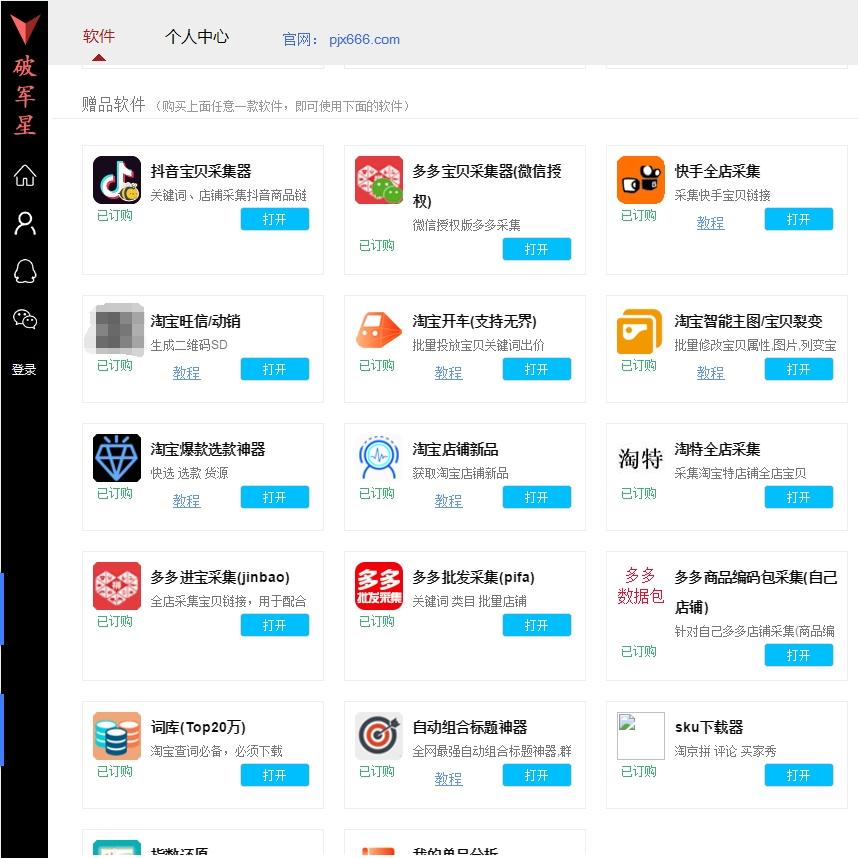Open the user profile icon in the sidebar

pos(24,223)
